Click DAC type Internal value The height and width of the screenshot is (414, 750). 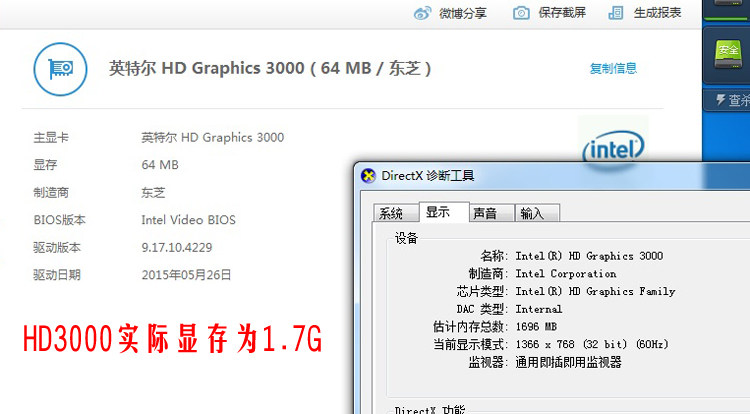pyautogui.click(x=539, y=309)
